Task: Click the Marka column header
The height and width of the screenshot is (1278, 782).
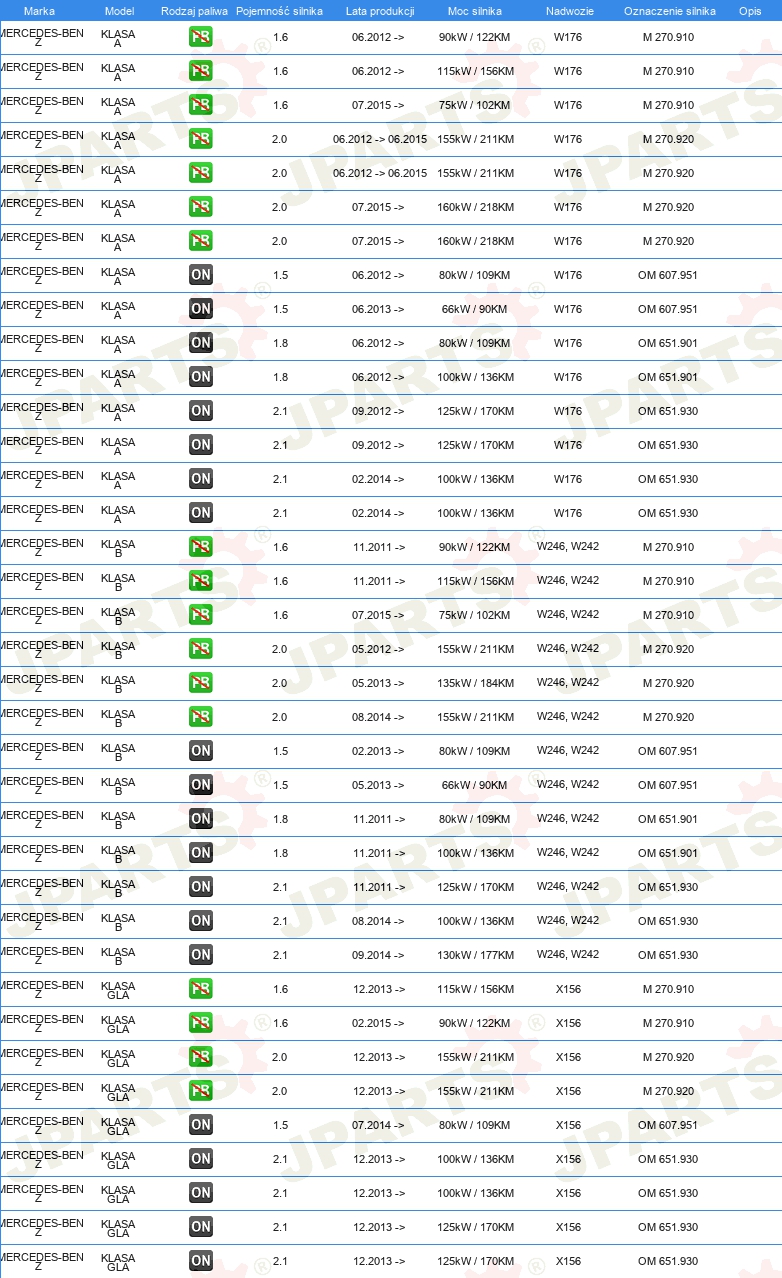Action: click(39, 11)
